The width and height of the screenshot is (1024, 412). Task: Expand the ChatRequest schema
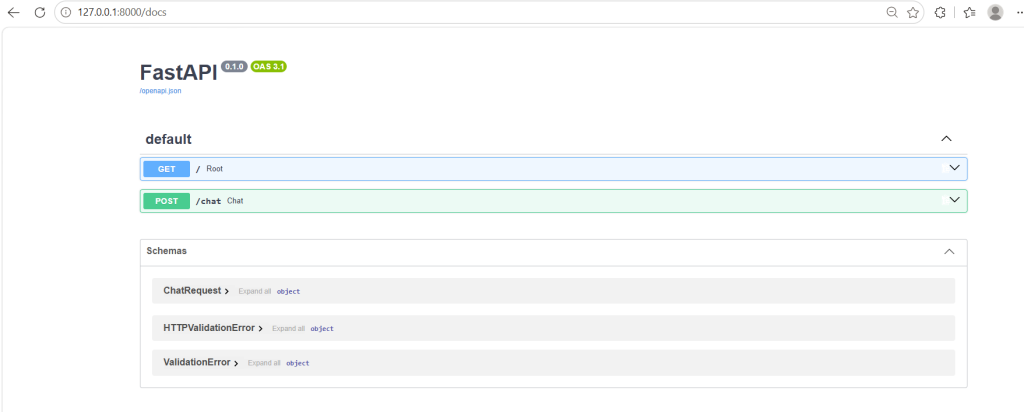[196, 291]
